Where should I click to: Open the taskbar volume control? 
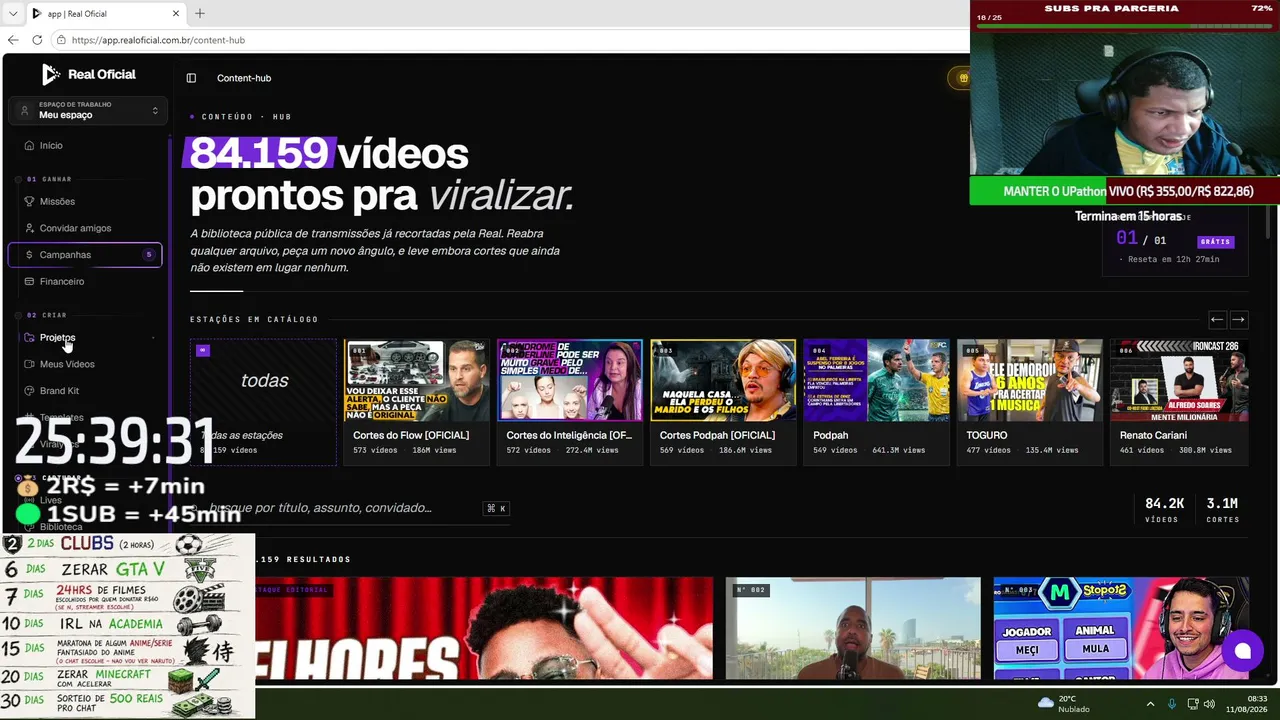(x=1209, y=704)
